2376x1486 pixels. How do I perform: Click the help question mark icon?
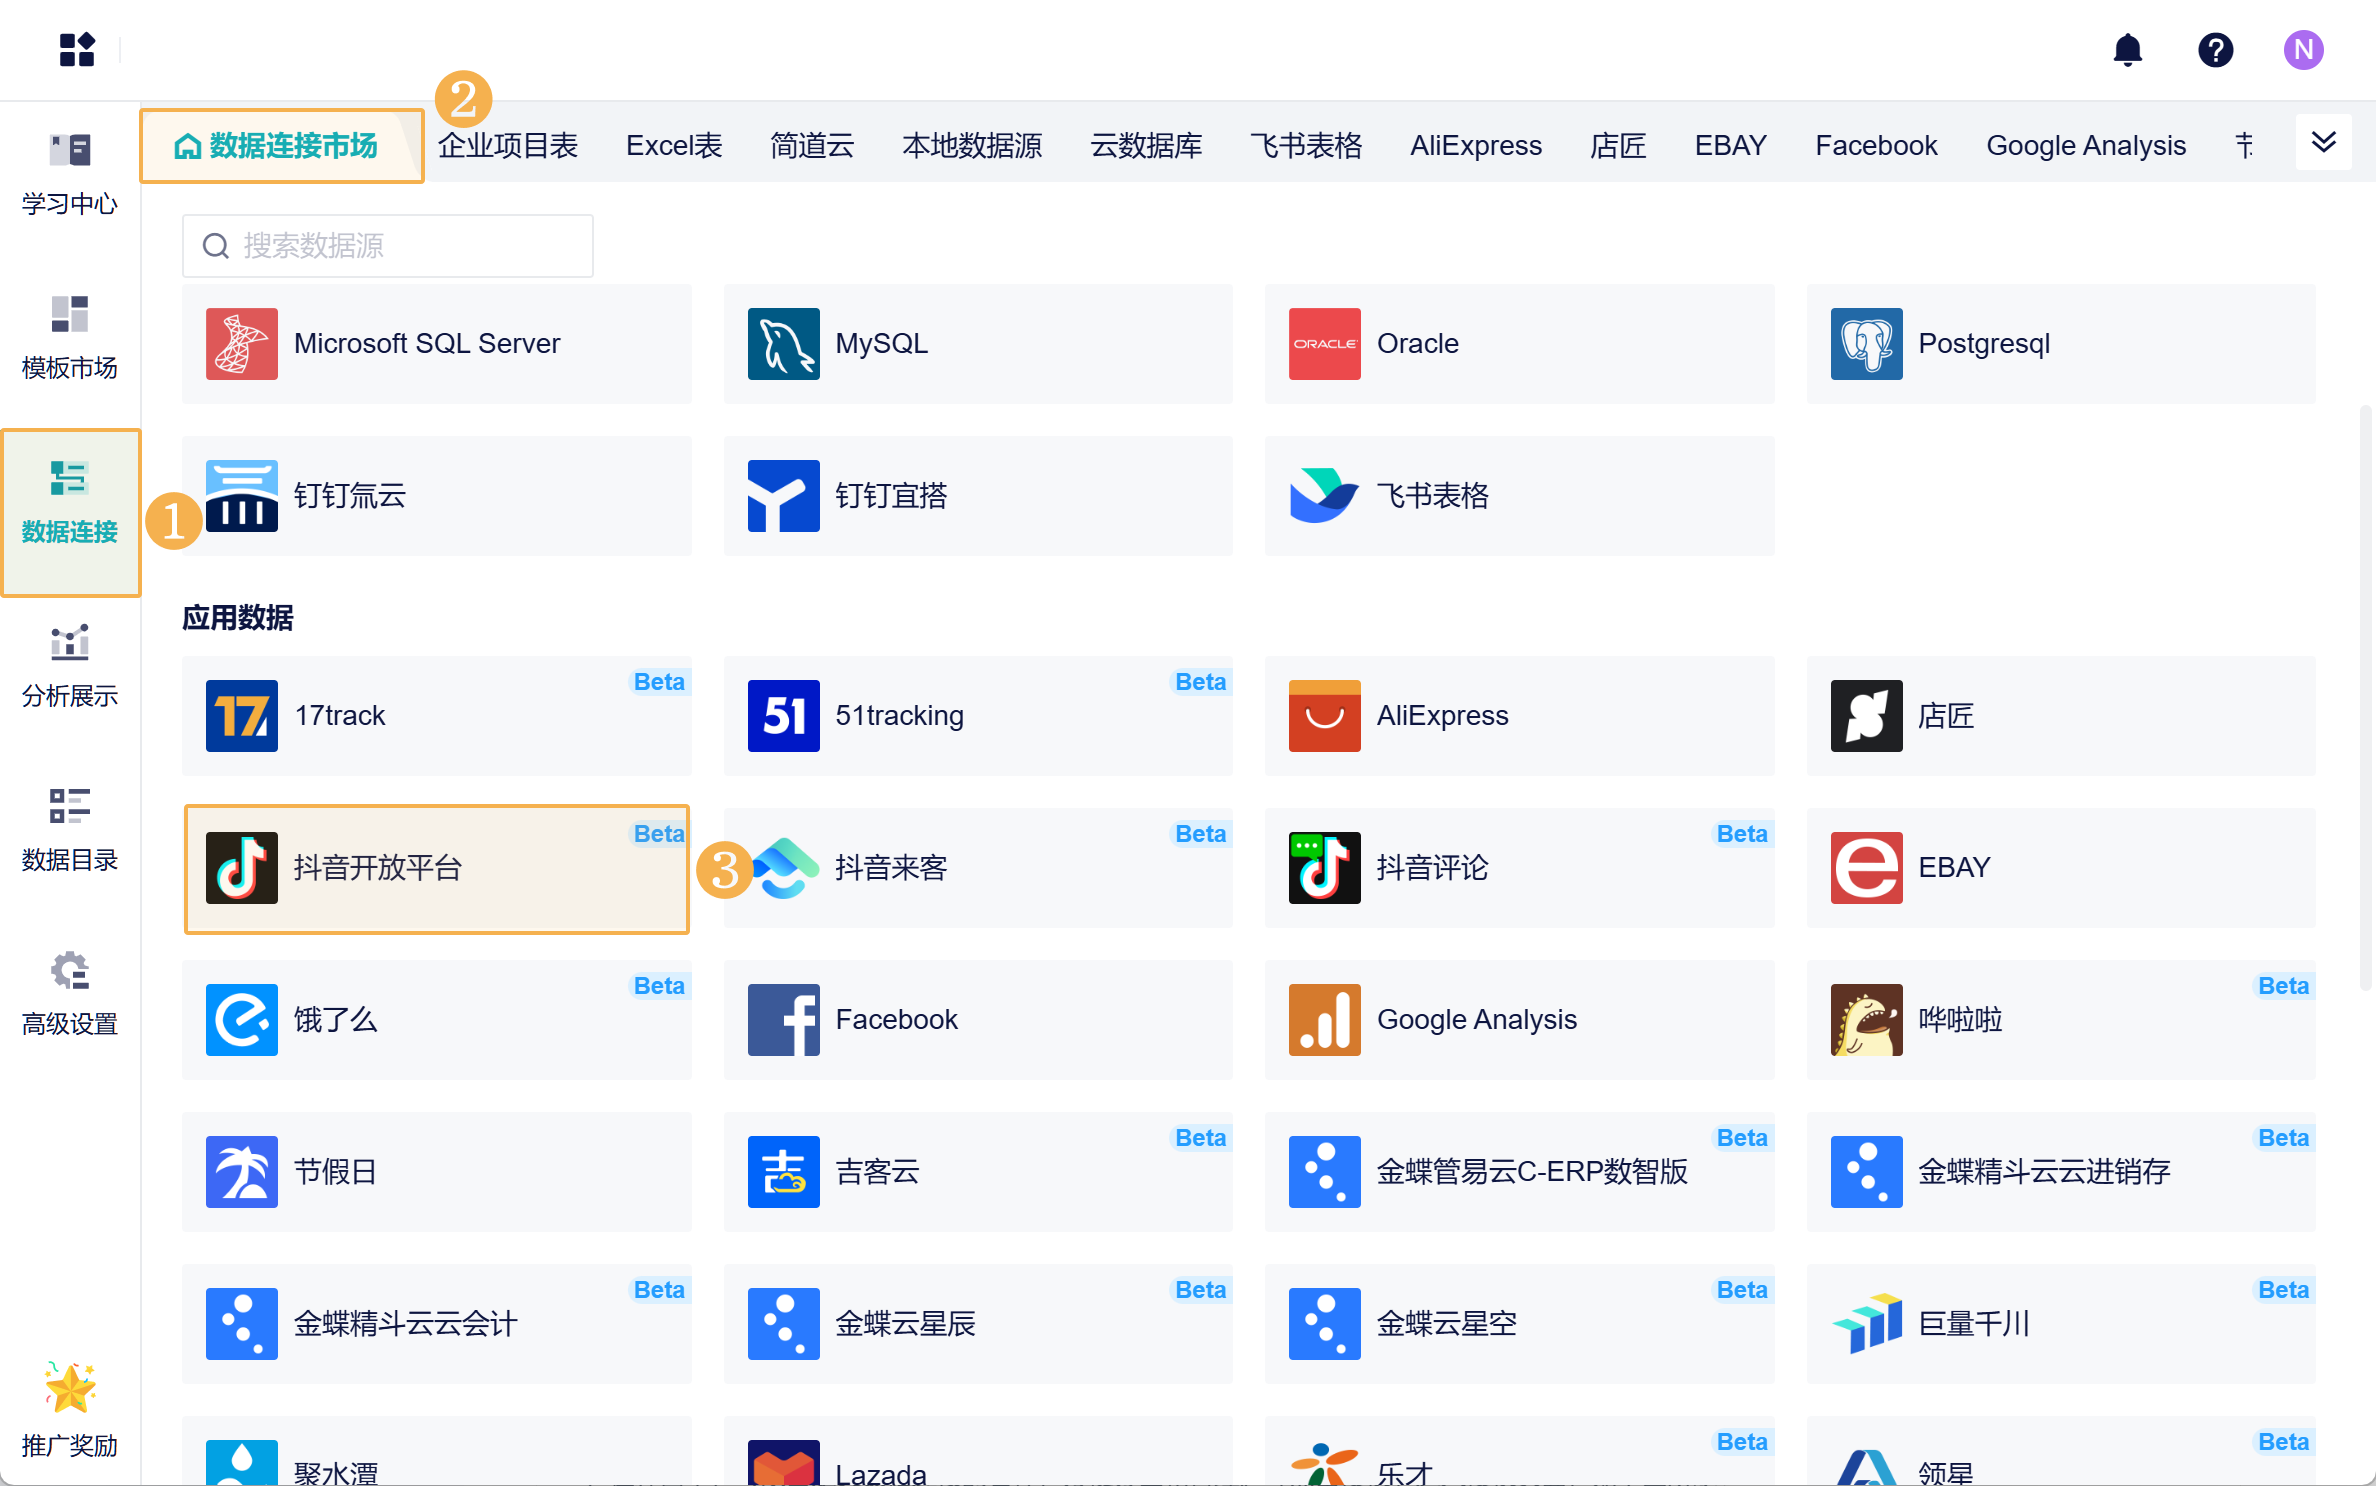coord(2215,50)
